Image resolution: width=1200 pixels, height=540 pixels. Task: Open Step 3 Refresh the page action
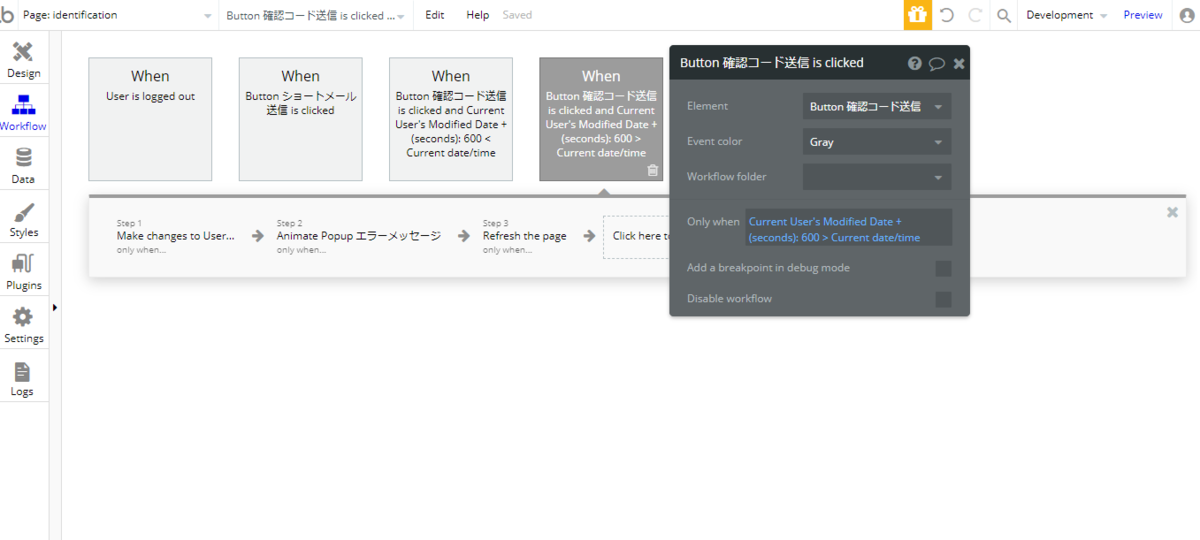pyautogui.click(x=524, y=236)
